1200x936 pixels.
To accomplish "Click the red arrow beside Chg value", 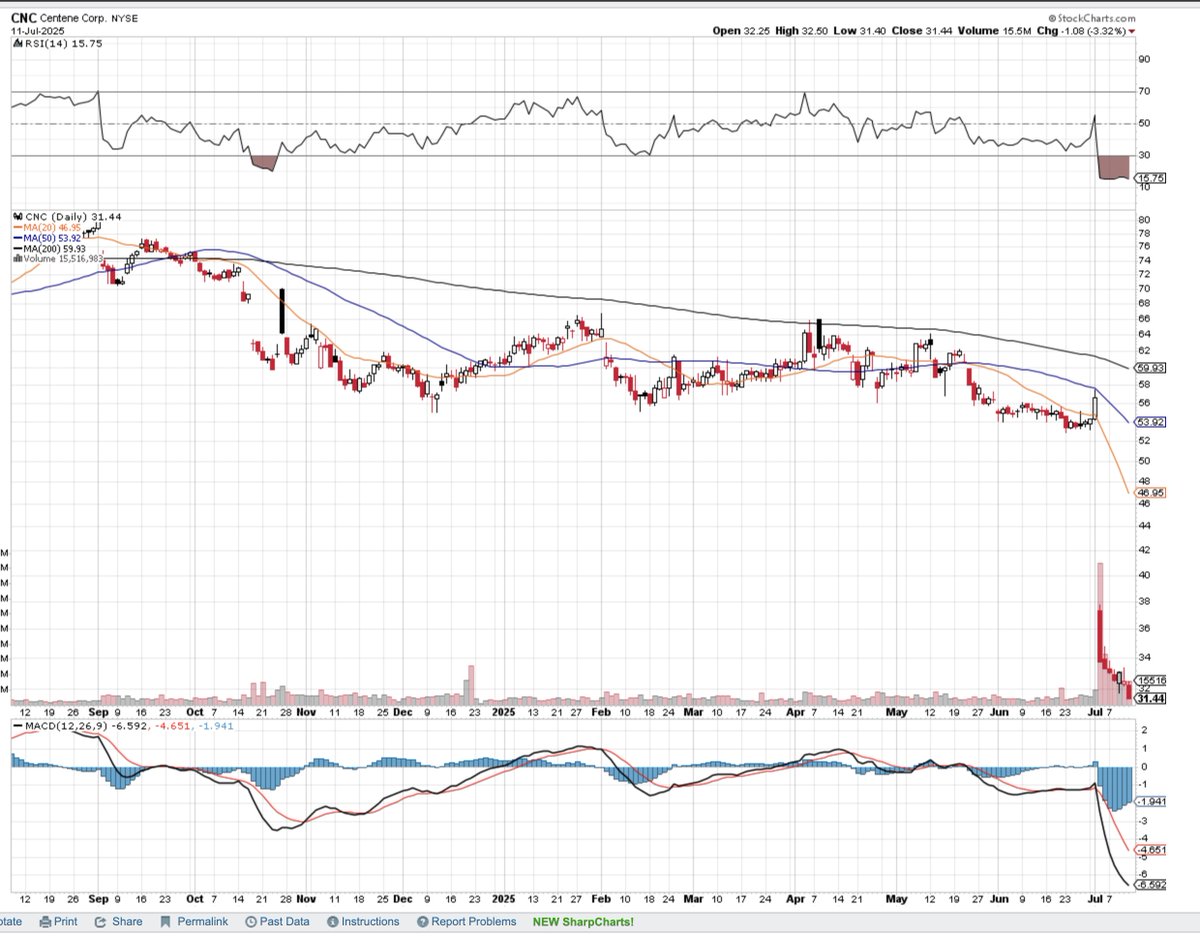I will [1131, 32].
